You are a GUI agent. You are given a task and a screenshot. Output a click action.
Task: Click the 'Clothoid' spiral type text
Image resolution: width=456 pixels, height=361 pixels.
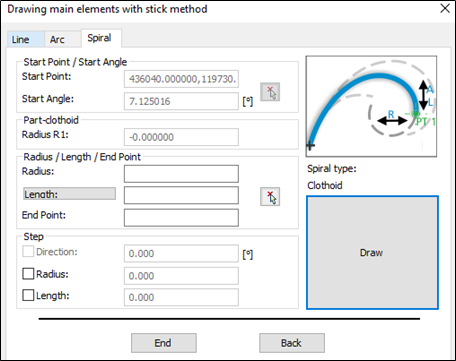(325, 185)
